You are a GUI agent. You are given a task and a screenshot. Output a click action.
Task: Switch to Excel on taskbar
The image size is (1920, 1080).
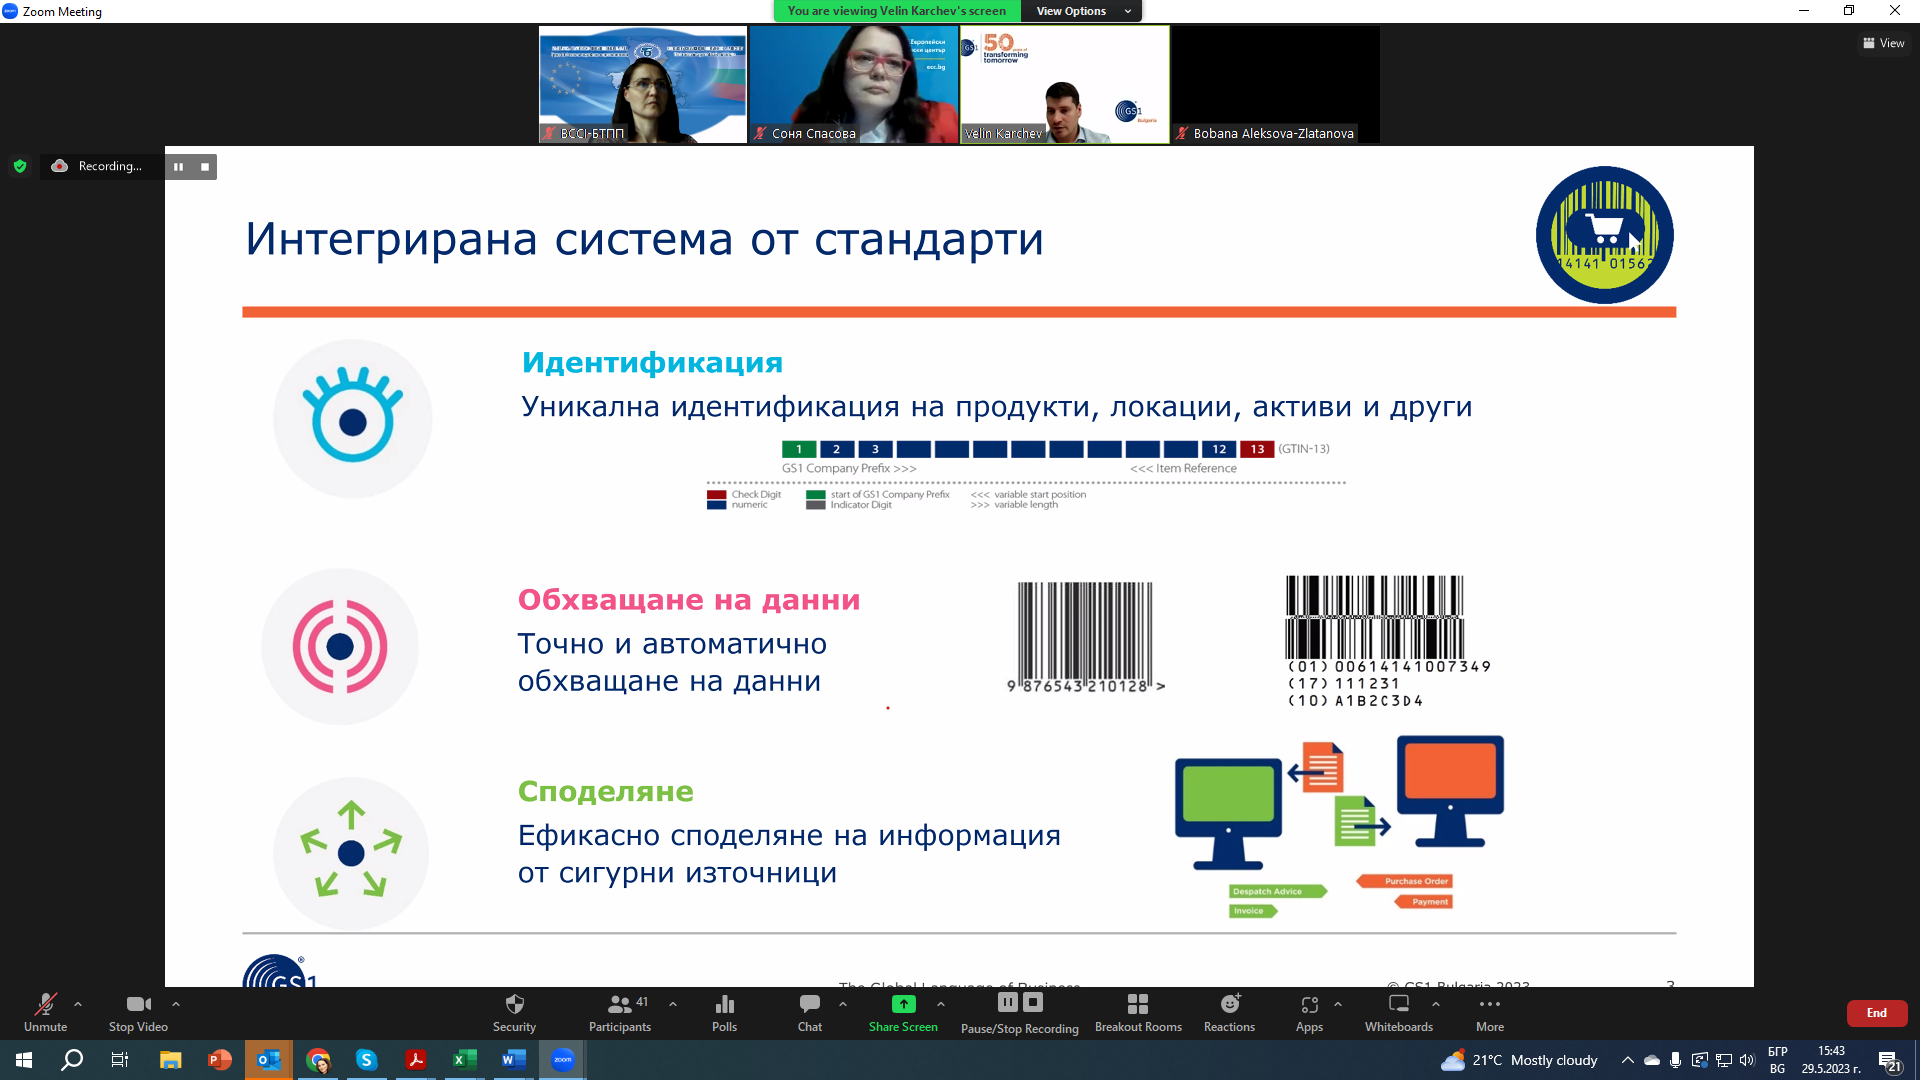tap(465, 1060)
